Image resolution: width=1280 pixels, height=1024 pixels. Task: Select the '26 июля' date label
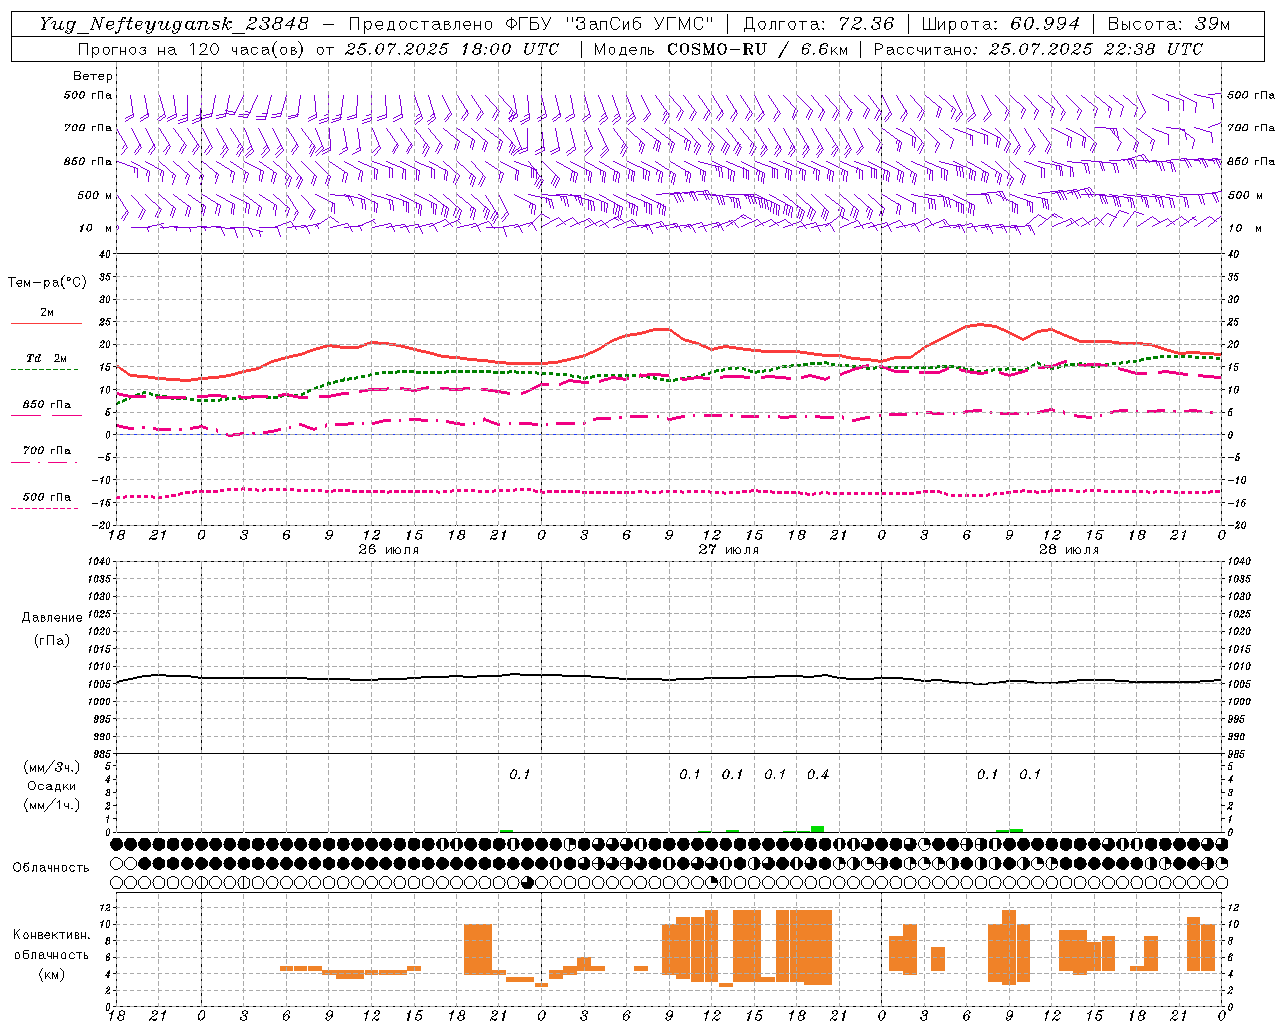coord(389,550)
